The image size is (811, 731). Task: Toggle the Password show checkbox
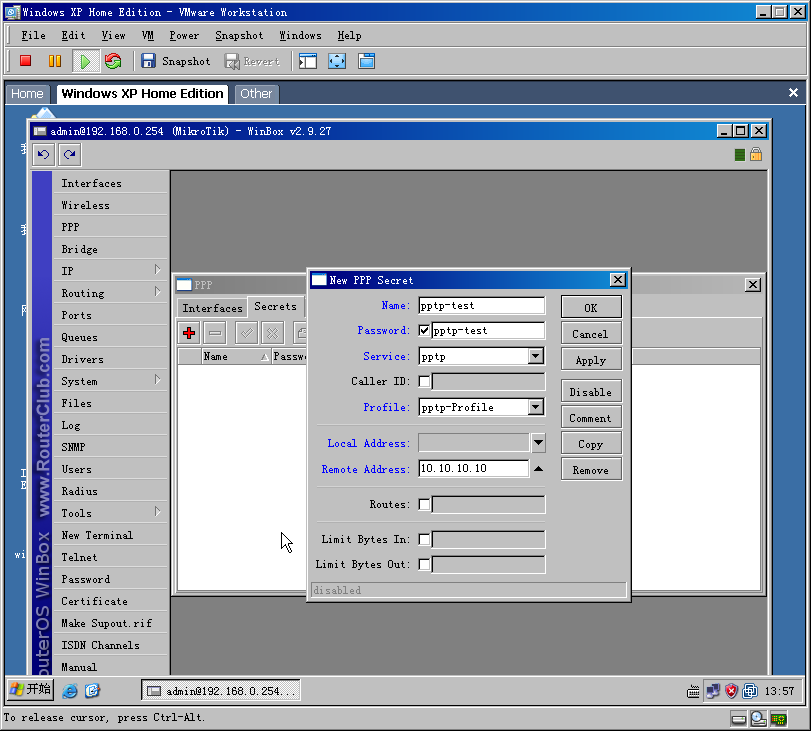tap(424, 331)
